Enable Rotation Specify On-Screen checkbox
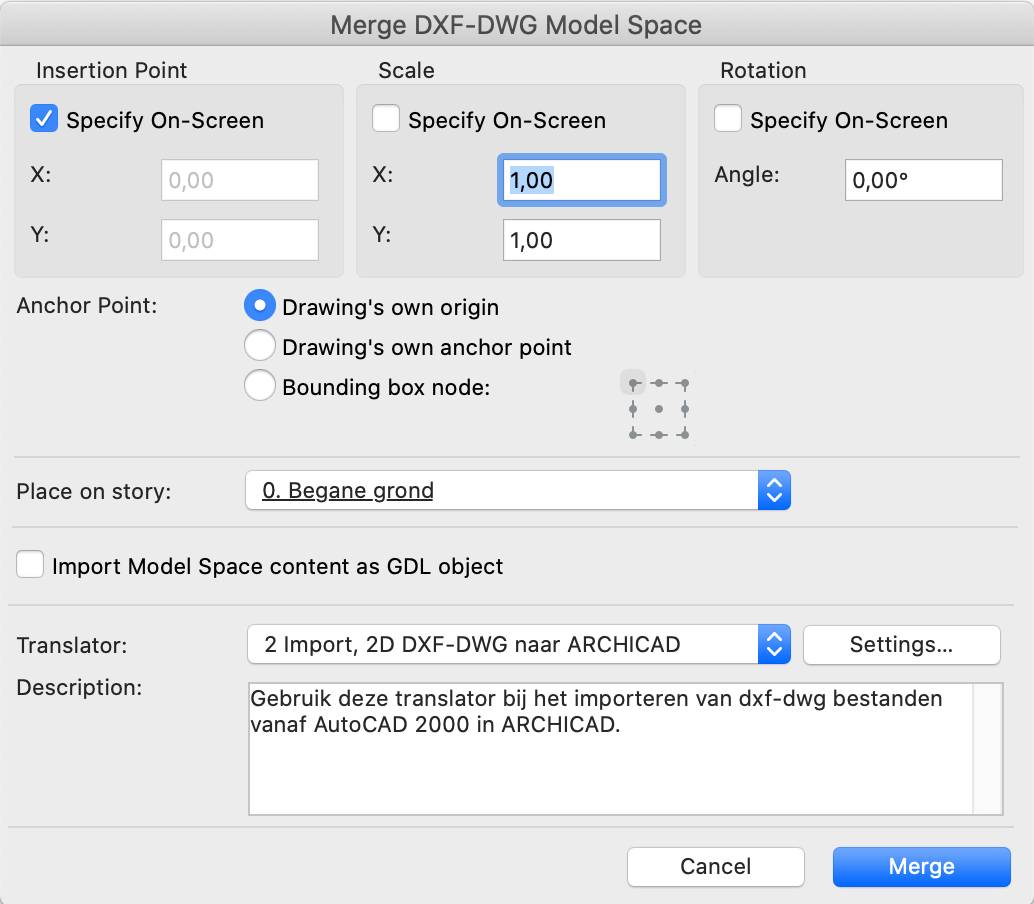Screen dimensions: 1034x904 (728, 119)
